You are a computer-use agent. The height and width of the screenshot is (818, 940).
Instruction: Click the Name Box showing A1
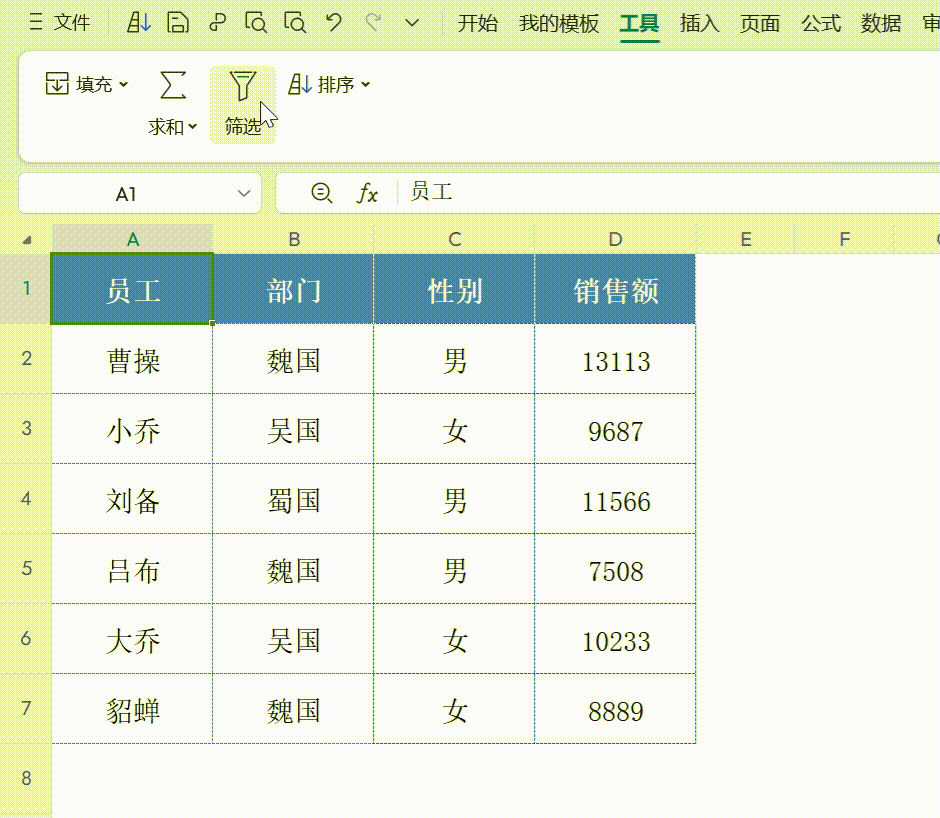pos(126,194)
